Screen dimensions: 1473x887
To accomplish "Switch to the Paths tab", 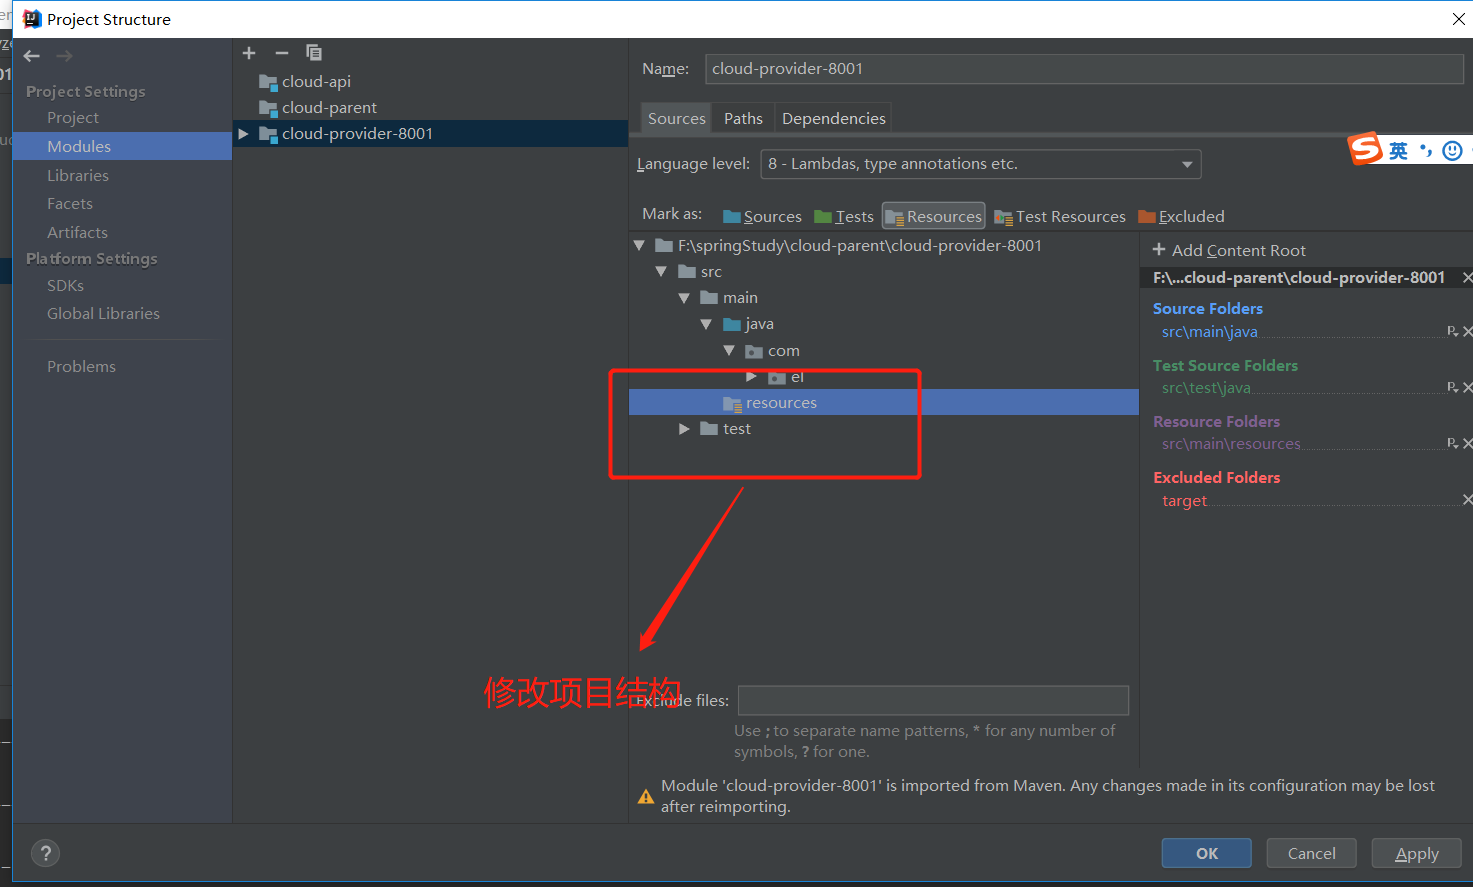I will pyautogui.click(x=743, y=118).
